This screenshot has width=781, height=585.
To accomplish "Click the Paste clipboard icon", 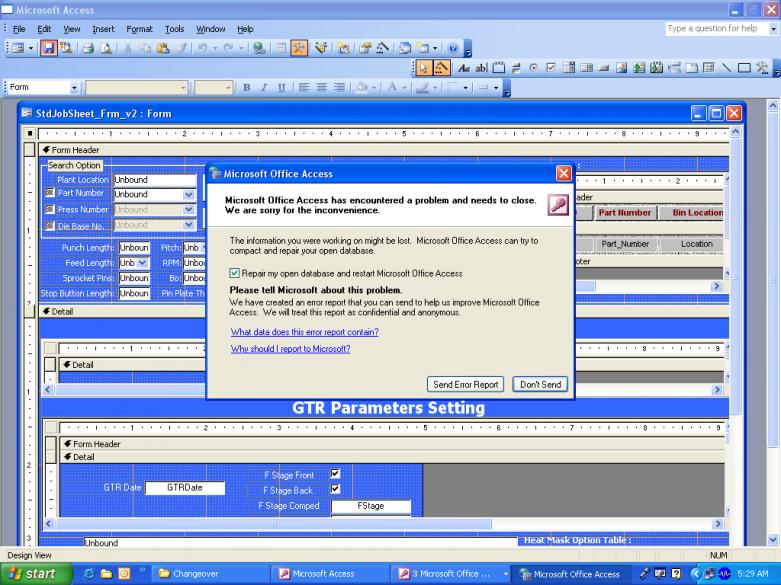I will [163, 48].
